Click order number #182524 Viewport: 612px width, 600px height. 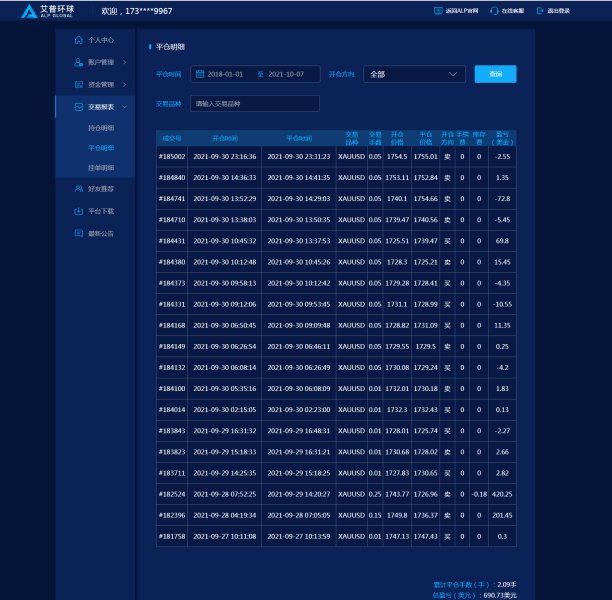pyautogui.click(x=172, y=494)
